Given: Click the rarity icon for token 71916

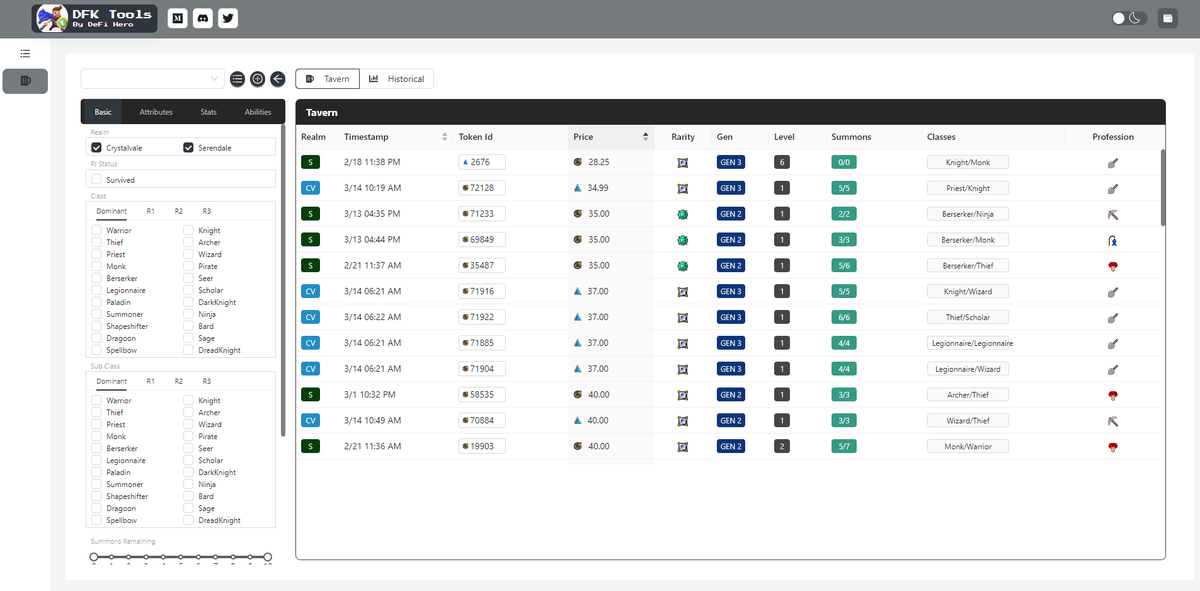Looking at the screenshot, I should [x=683, y=291].
